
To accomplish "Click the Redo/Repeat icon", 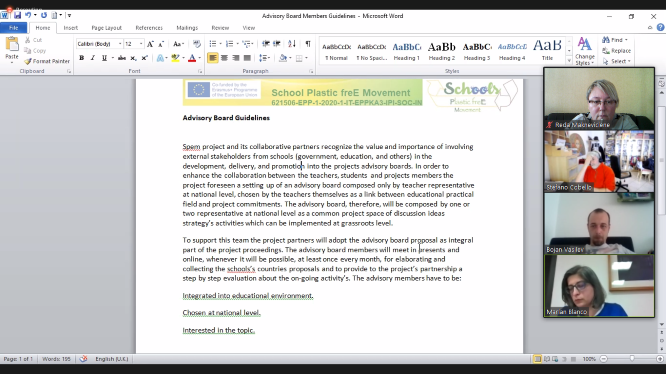I will pyautogui.click(x=44, y=15).
